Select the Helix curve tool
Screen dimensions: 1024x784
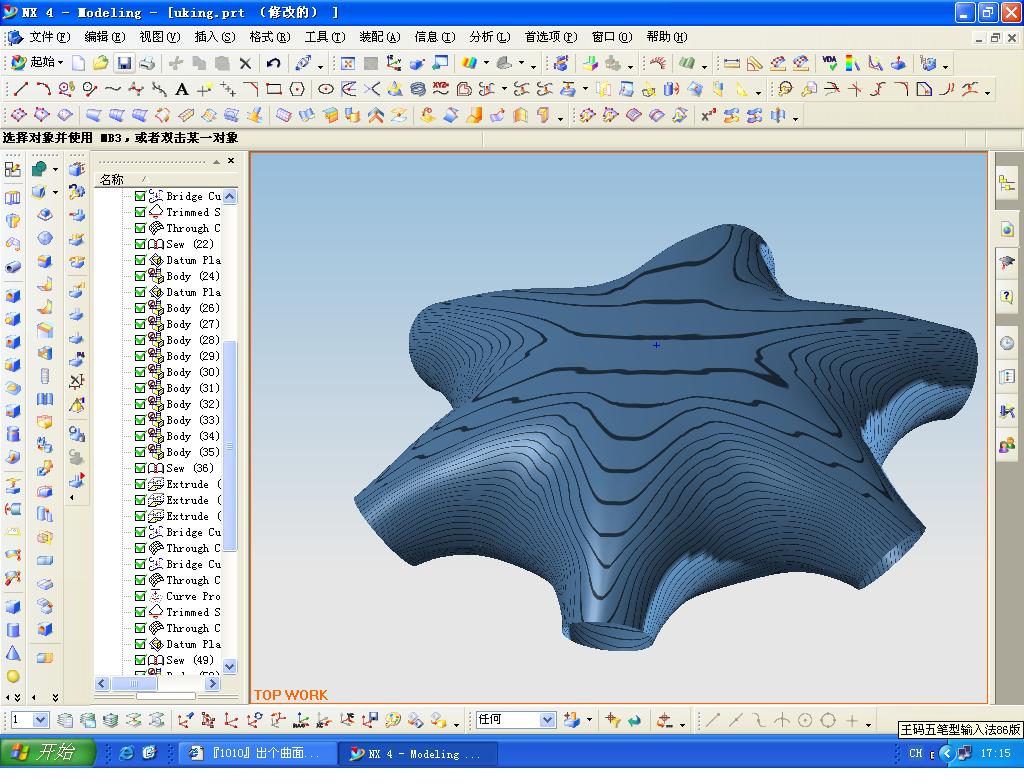pos(418,89)
